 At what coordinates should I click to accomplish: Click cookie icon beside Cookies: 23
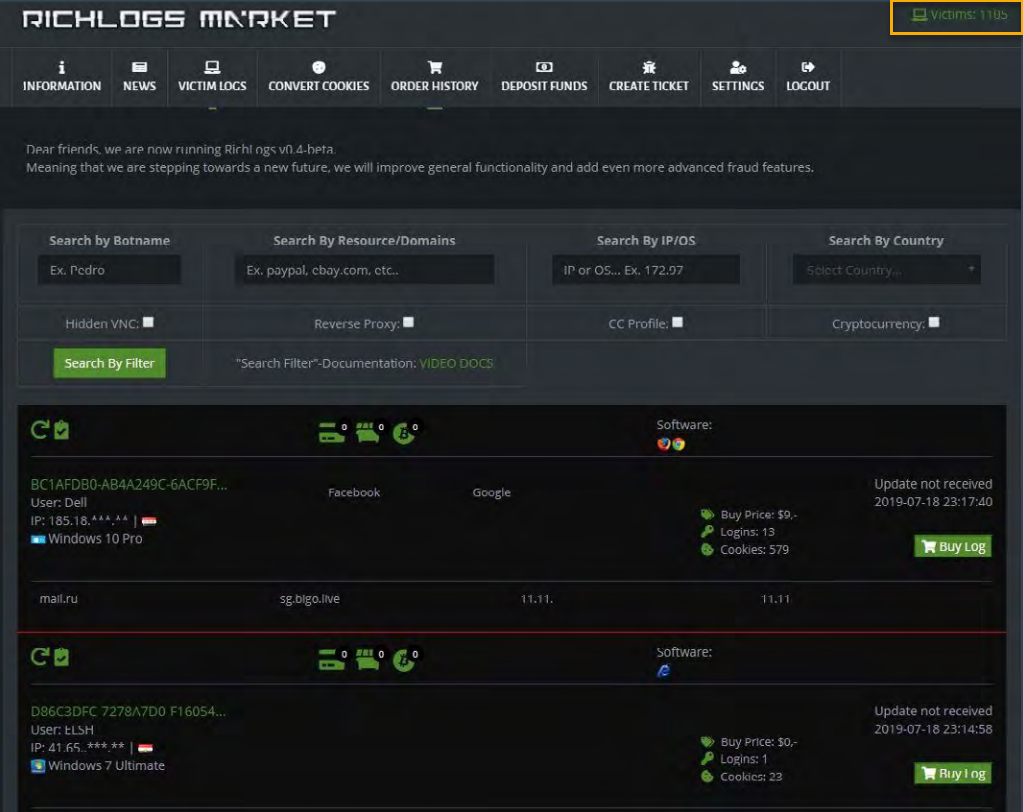(x=707, y=777)
